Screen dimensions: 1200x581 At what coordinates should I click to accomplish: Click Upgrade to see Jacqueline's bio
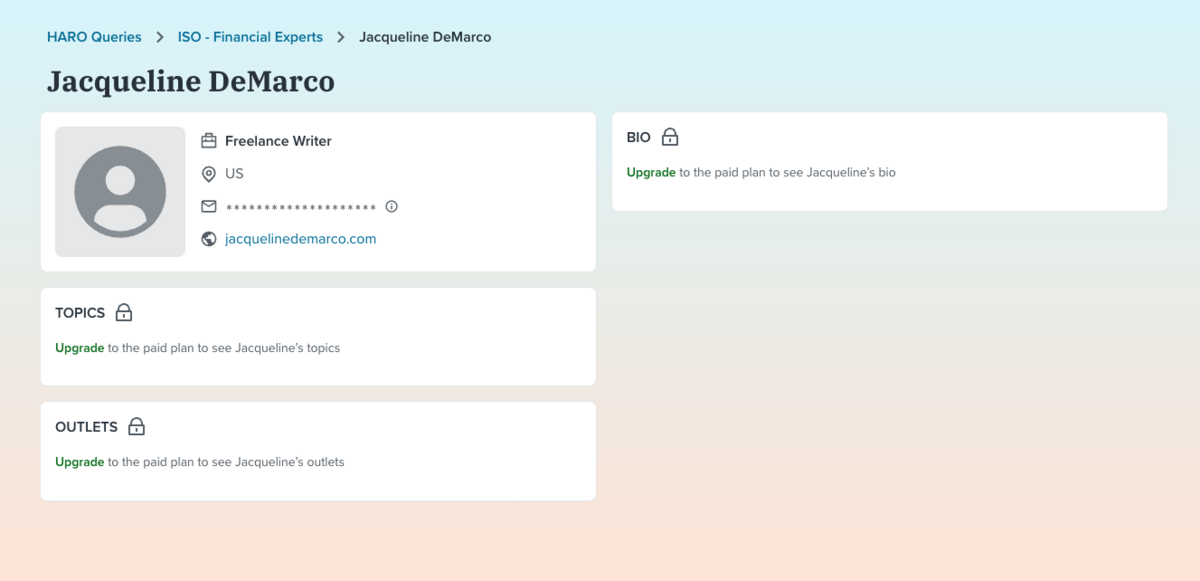point(651,172)
